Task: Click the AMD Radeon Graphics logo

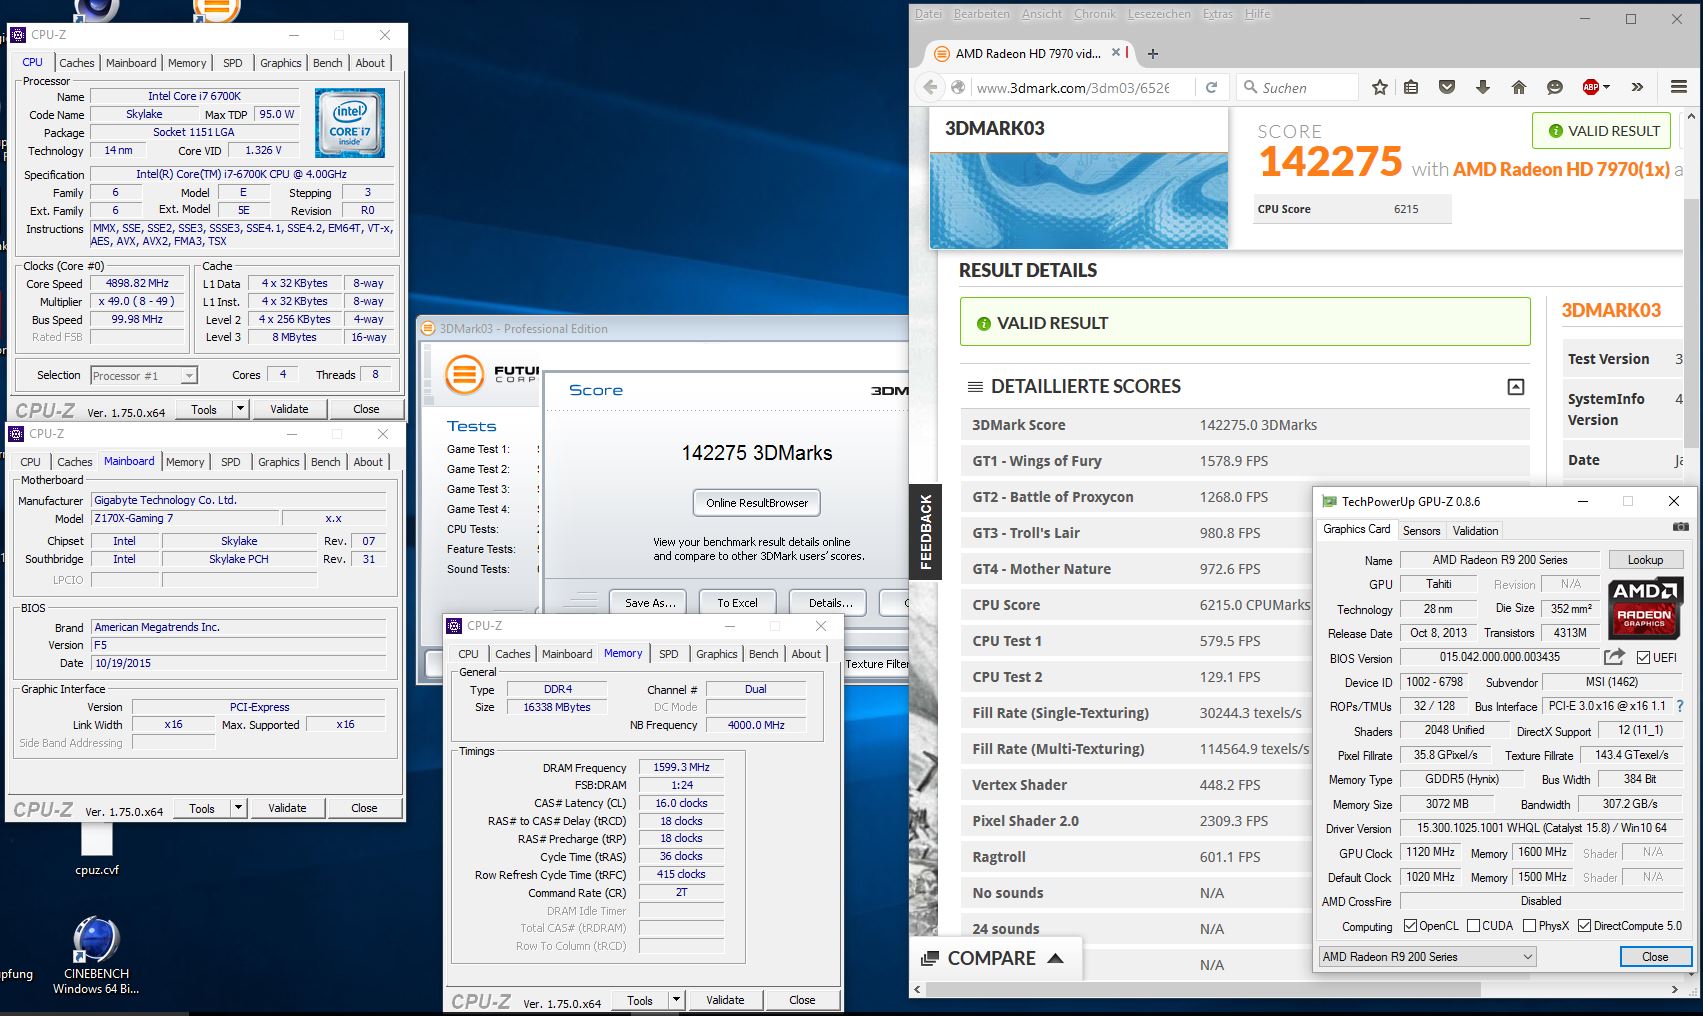Action: pyautogui.click(x=1645, y=607)
